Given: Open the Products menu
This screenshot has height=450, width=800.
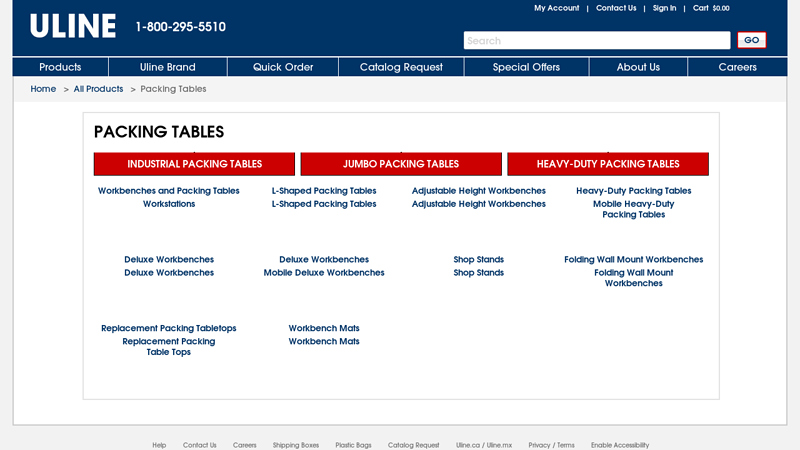Looking at the screenshot, I should [x=60, y=67].
